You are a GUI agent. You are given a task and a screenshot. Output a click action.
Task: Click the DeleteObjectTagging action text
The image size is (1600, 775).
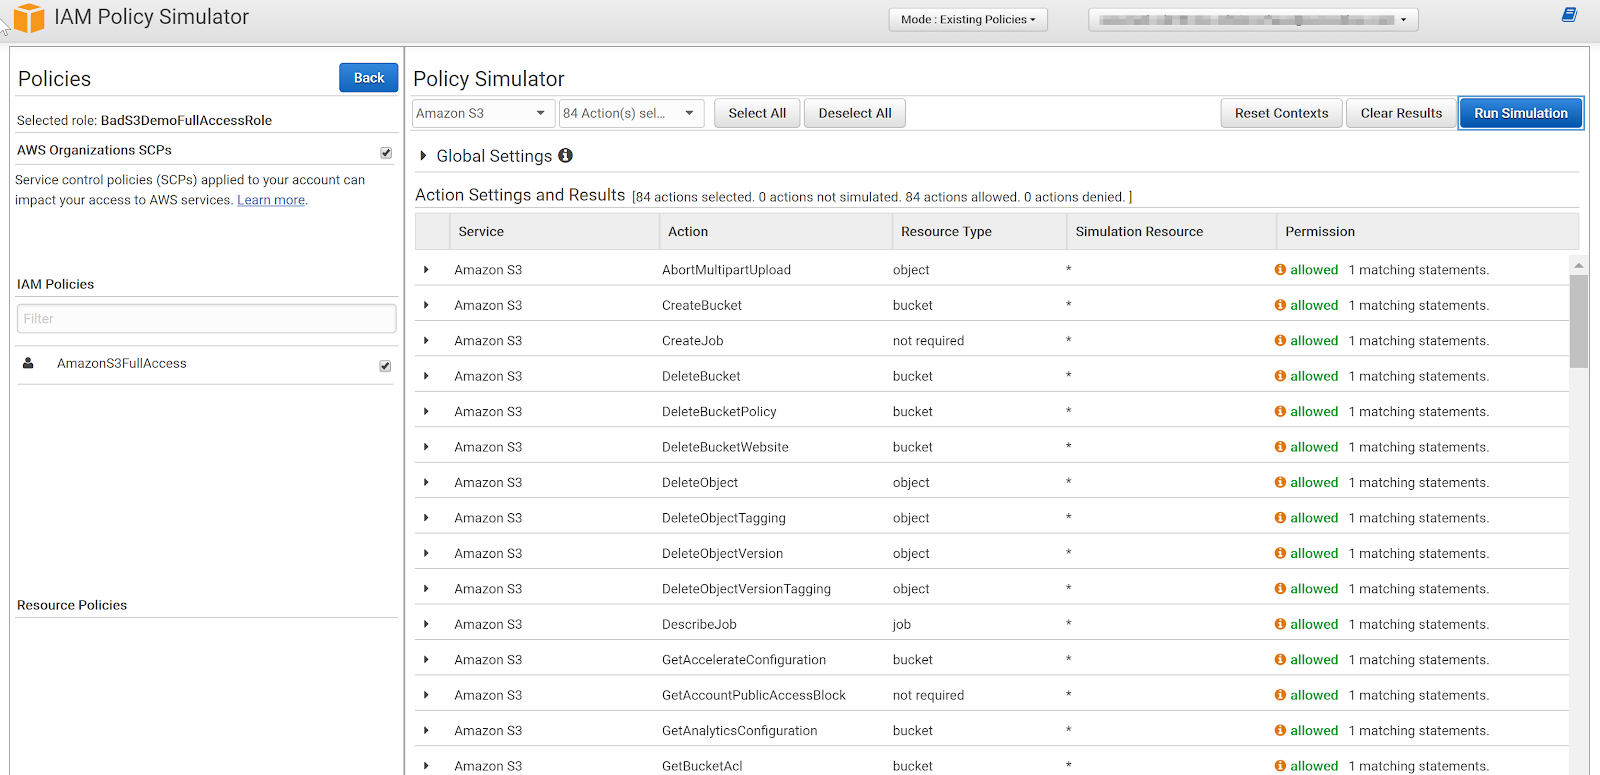click(724, 518)
